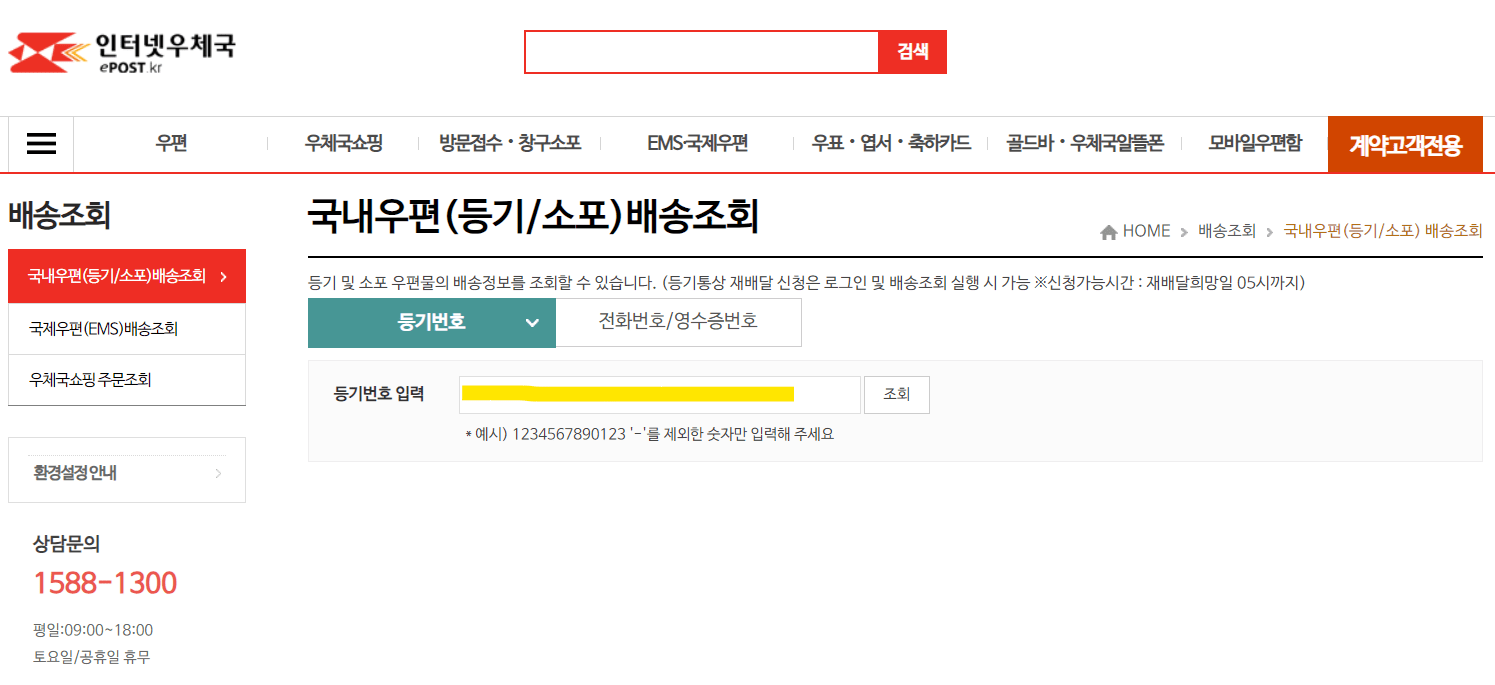Open the hamburger navigation menu
The width and height of the screenshot is (1495, 685).
coord(40,143)
